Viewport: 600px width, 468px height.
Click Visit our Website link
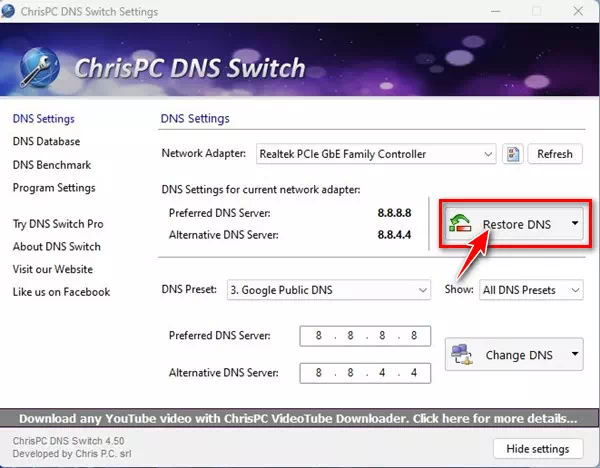point(53,269)
